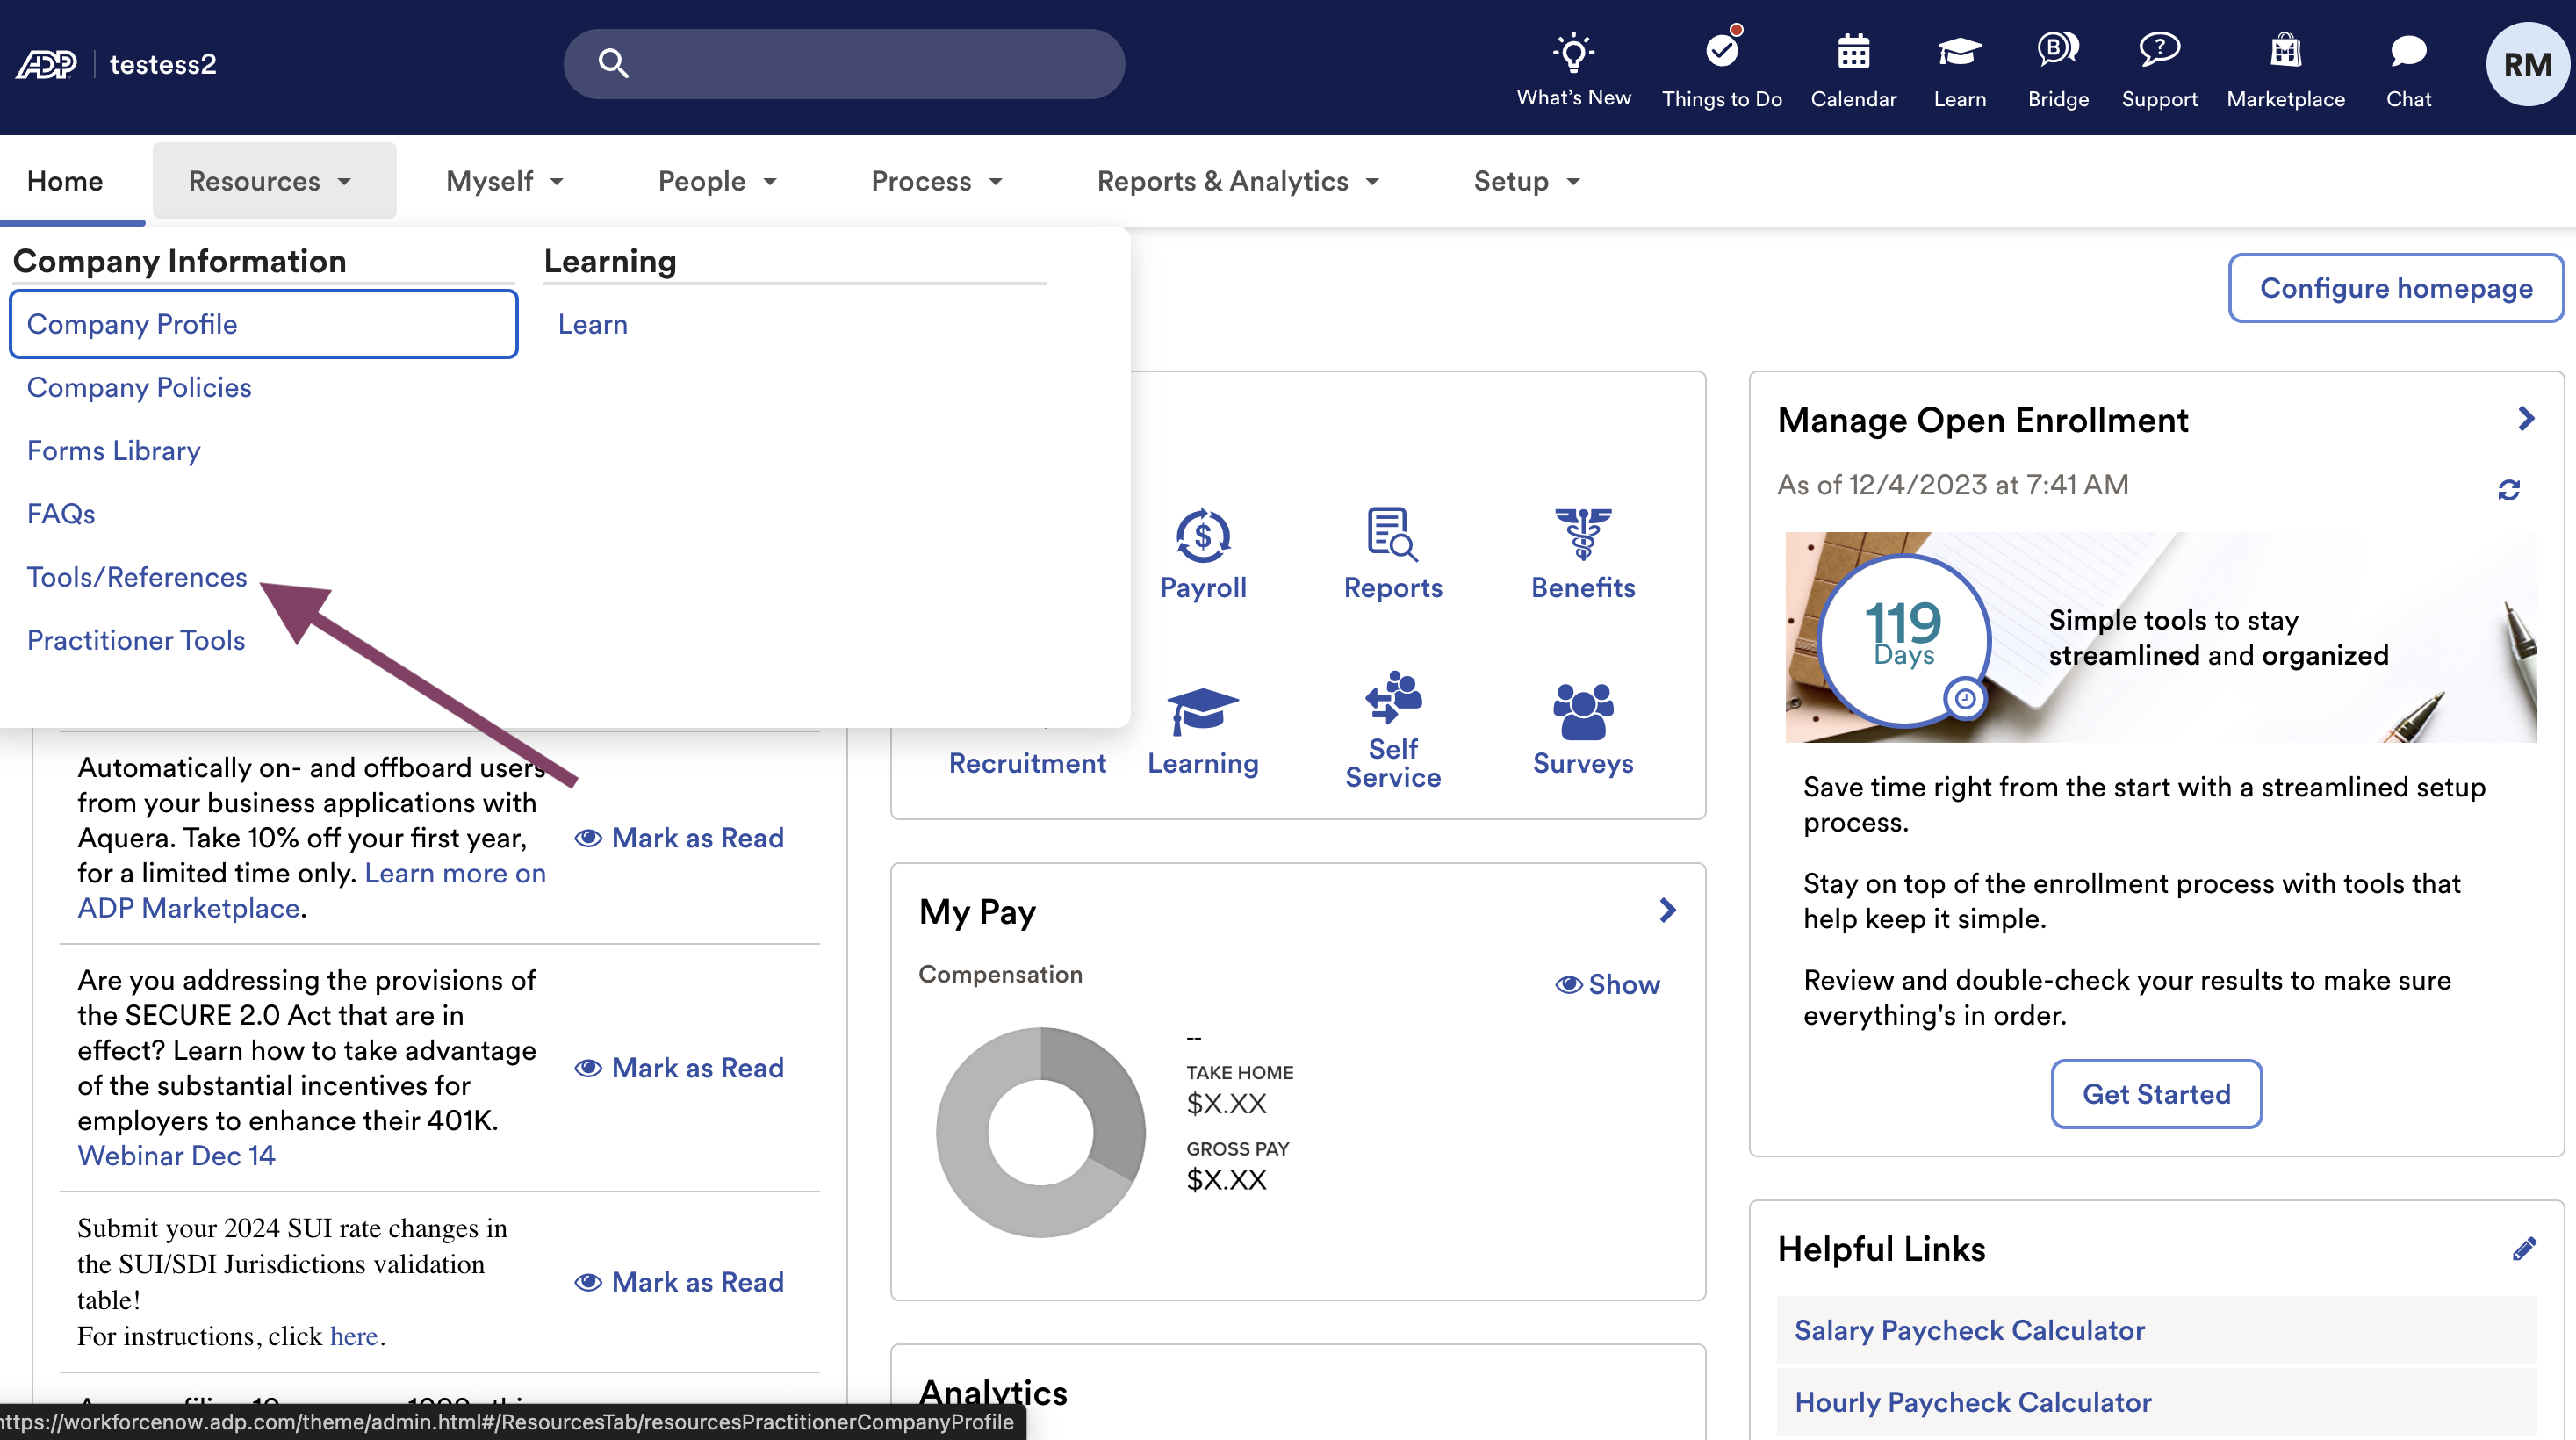Show compensation in My Pay
Image resolution: width=2576 pixels, height=1440 pixels.
(x=1607, y=984)
